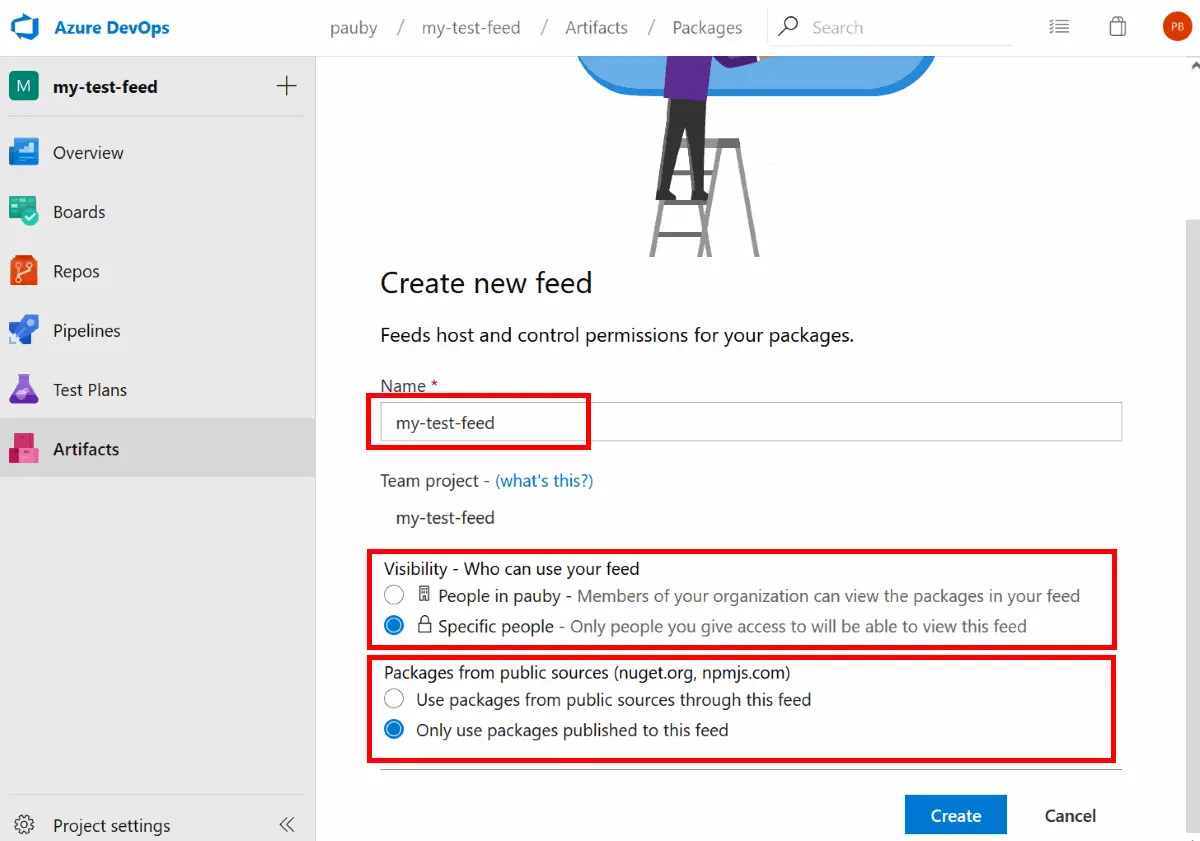The image size is (1200, 841).
Task: Click the search magnifier icon
Action: 788,26
